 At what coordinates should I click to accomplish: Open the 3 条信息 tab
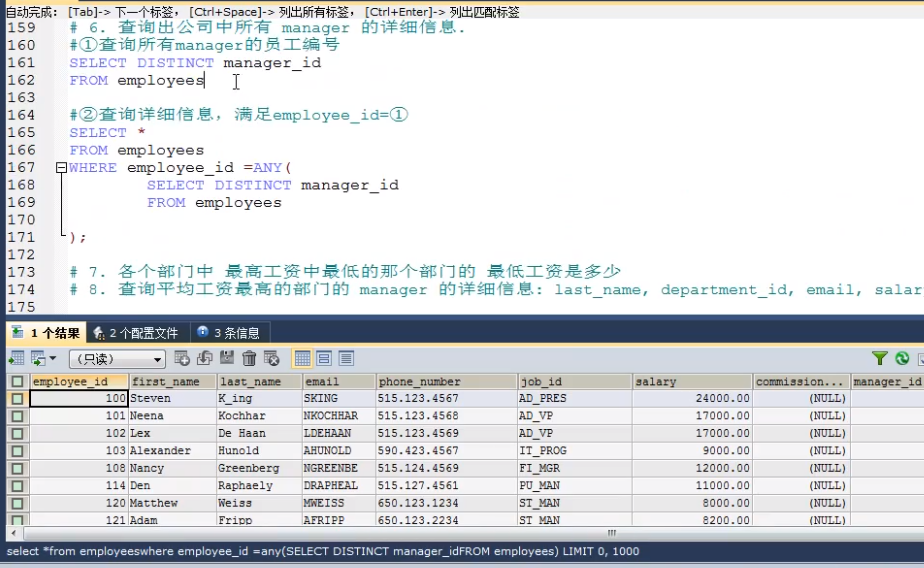click(x=229, y=333)
